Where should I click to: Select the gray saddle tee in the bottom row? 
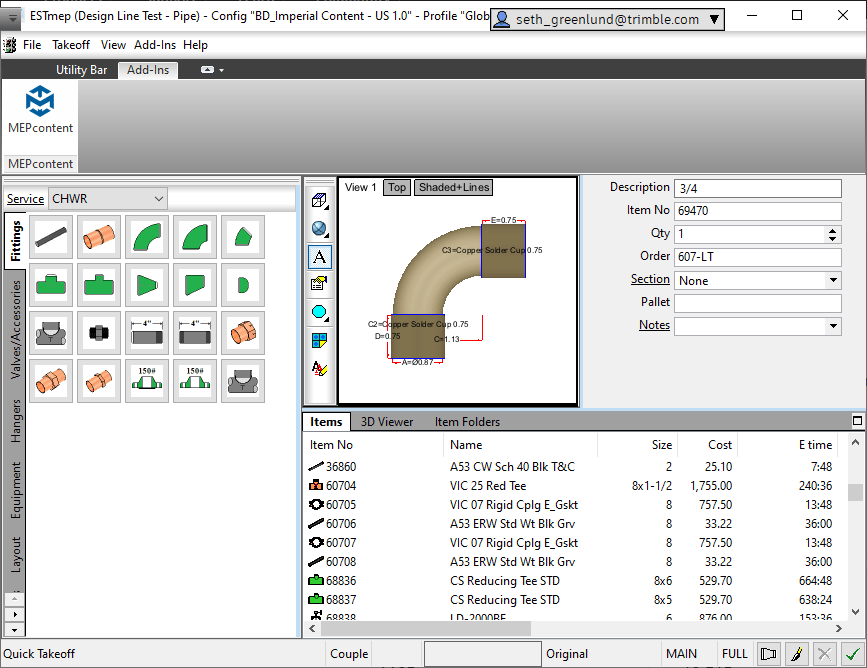coord(243,381)
